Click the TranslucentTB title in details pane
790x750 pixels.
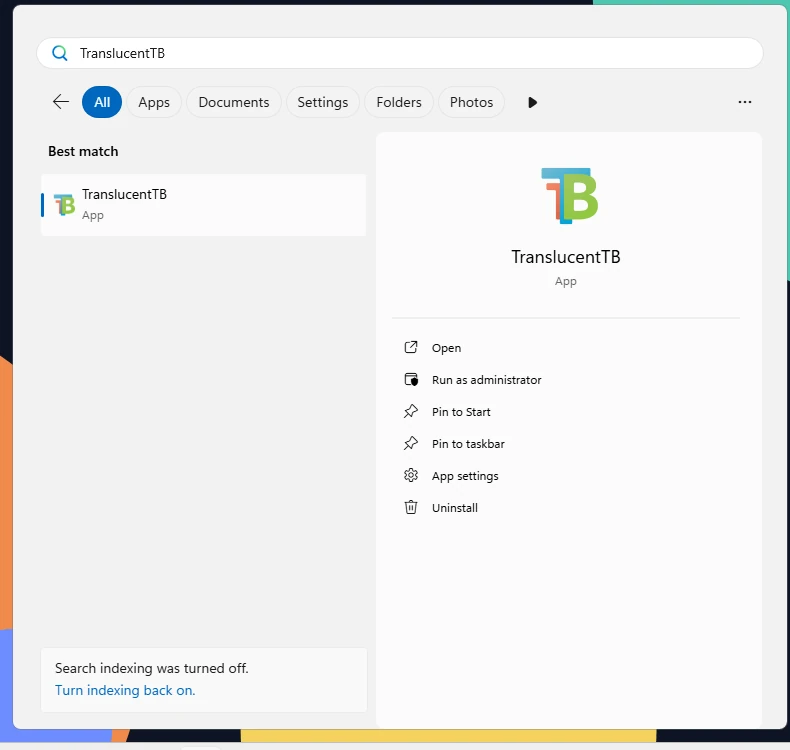pos(566,257)
